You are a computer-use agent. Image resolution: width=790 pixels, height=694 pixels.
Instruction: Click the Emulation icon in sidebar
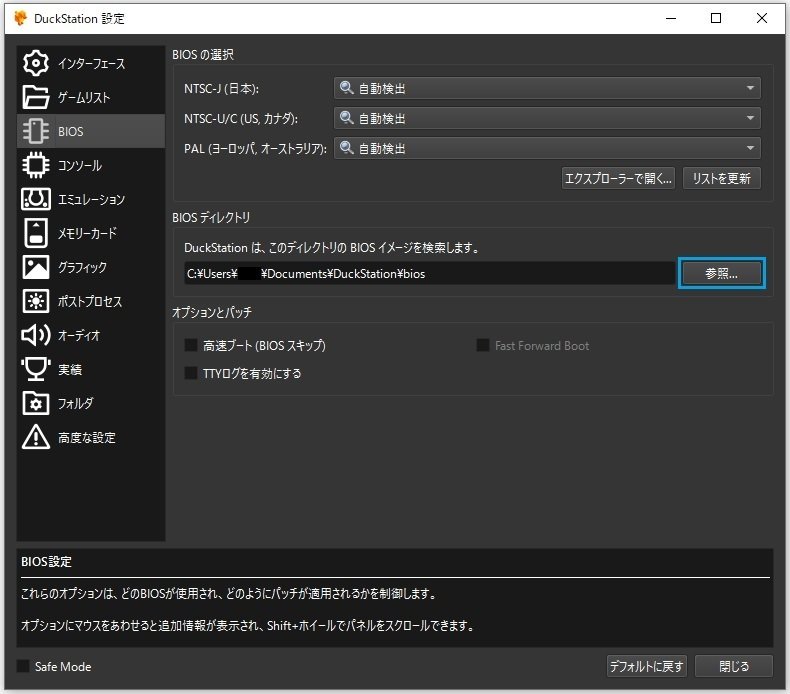click(36, 199)
